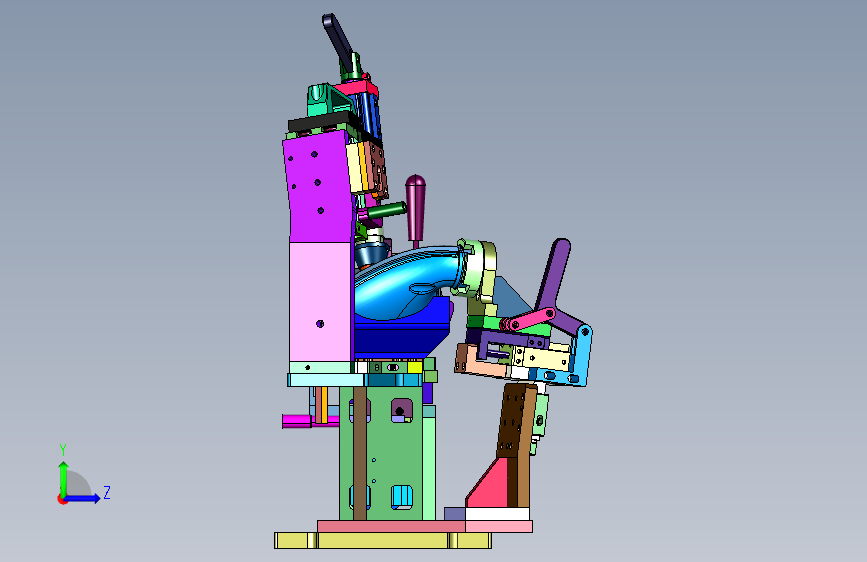Click the blue Z axis arrow of the triad
867x562 pixels.
pos(83,498)
